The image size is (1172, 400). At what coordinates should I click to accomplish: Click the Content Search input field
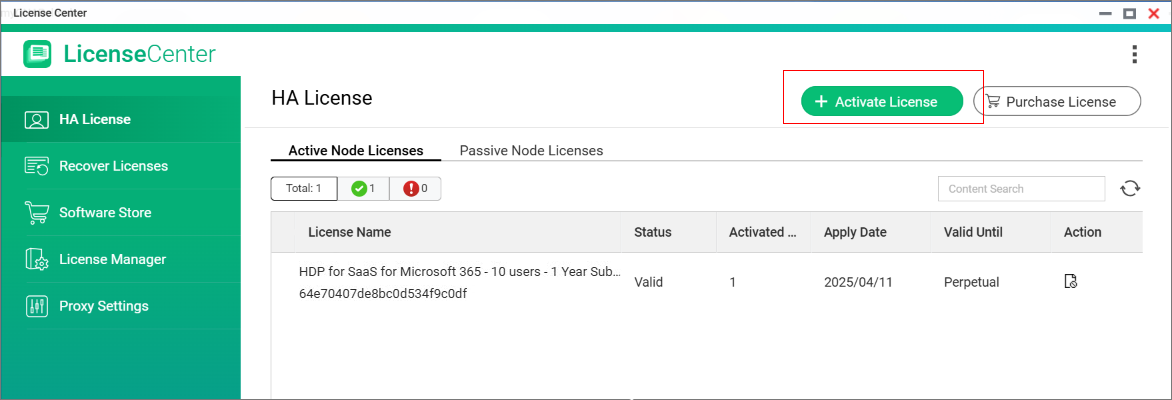[x=1020, y=189]
